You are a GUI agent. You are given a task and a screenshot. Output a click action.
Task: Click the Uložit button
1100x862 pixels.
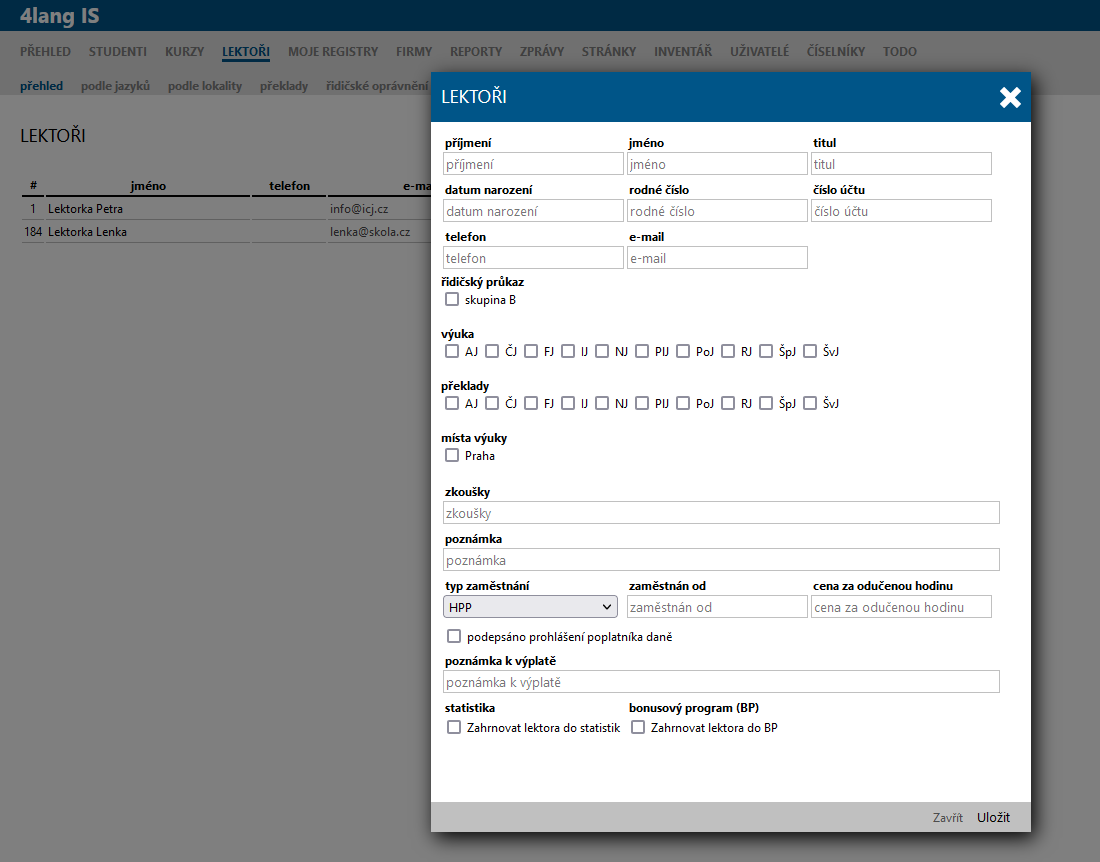point(993,817)
